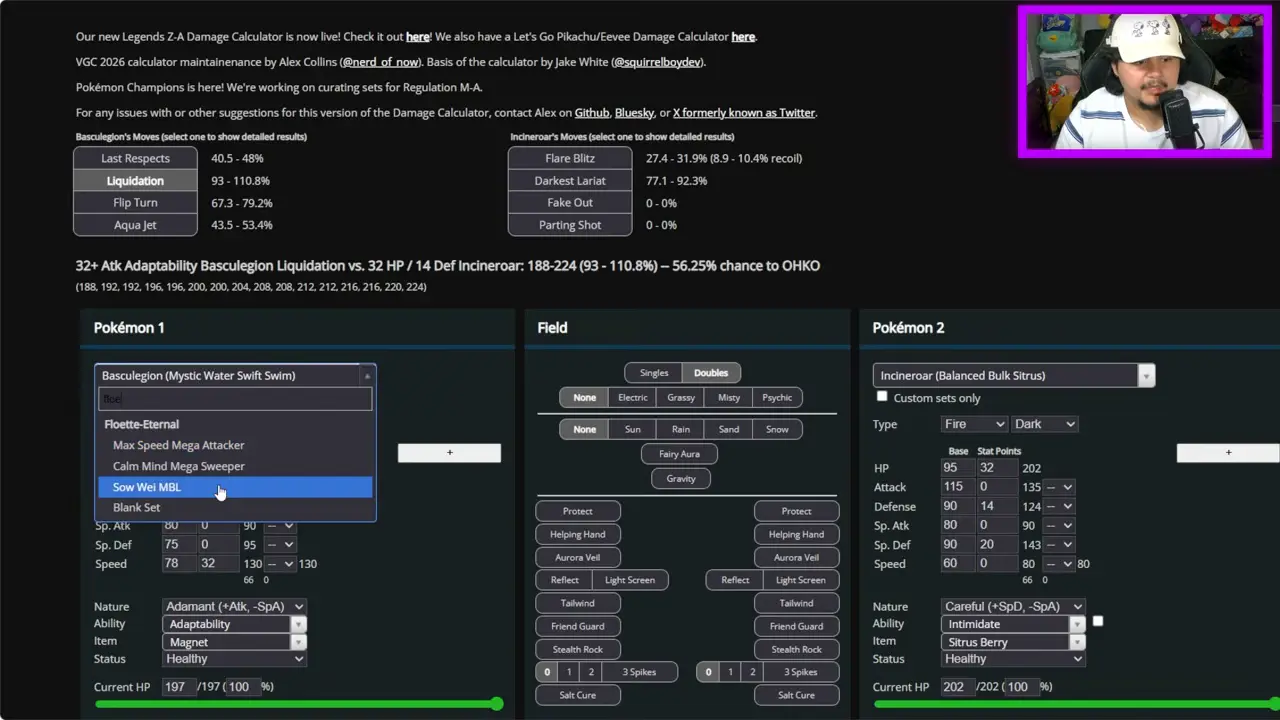Select Incineroar's Flare Blitz move
Viewport: 1280px width, 720px height.
[570, 158]
